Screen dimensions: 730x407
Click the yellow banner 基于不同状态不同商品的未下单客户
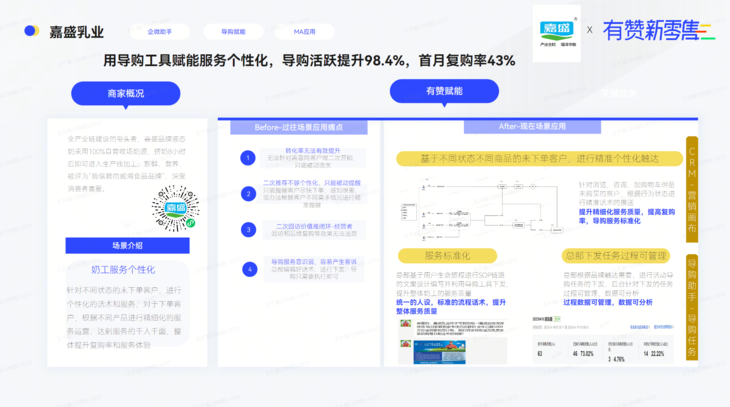point(540,159)
